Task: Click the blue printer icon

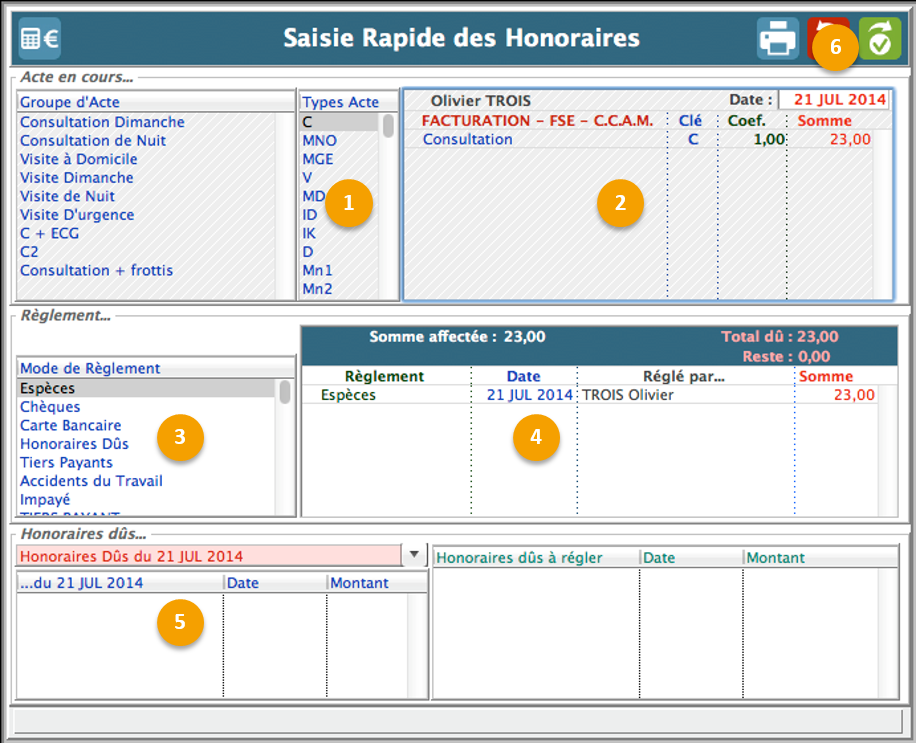Action: tap(777, 39)
